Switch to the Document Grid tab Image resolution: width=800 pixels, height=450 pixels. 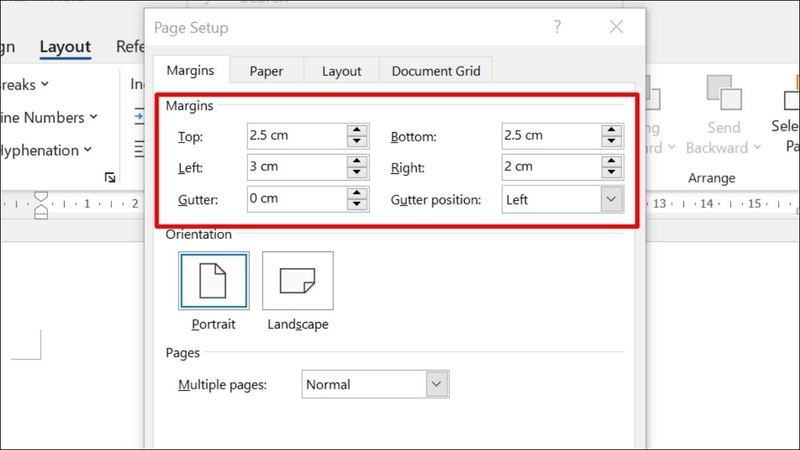coord(436,71)
